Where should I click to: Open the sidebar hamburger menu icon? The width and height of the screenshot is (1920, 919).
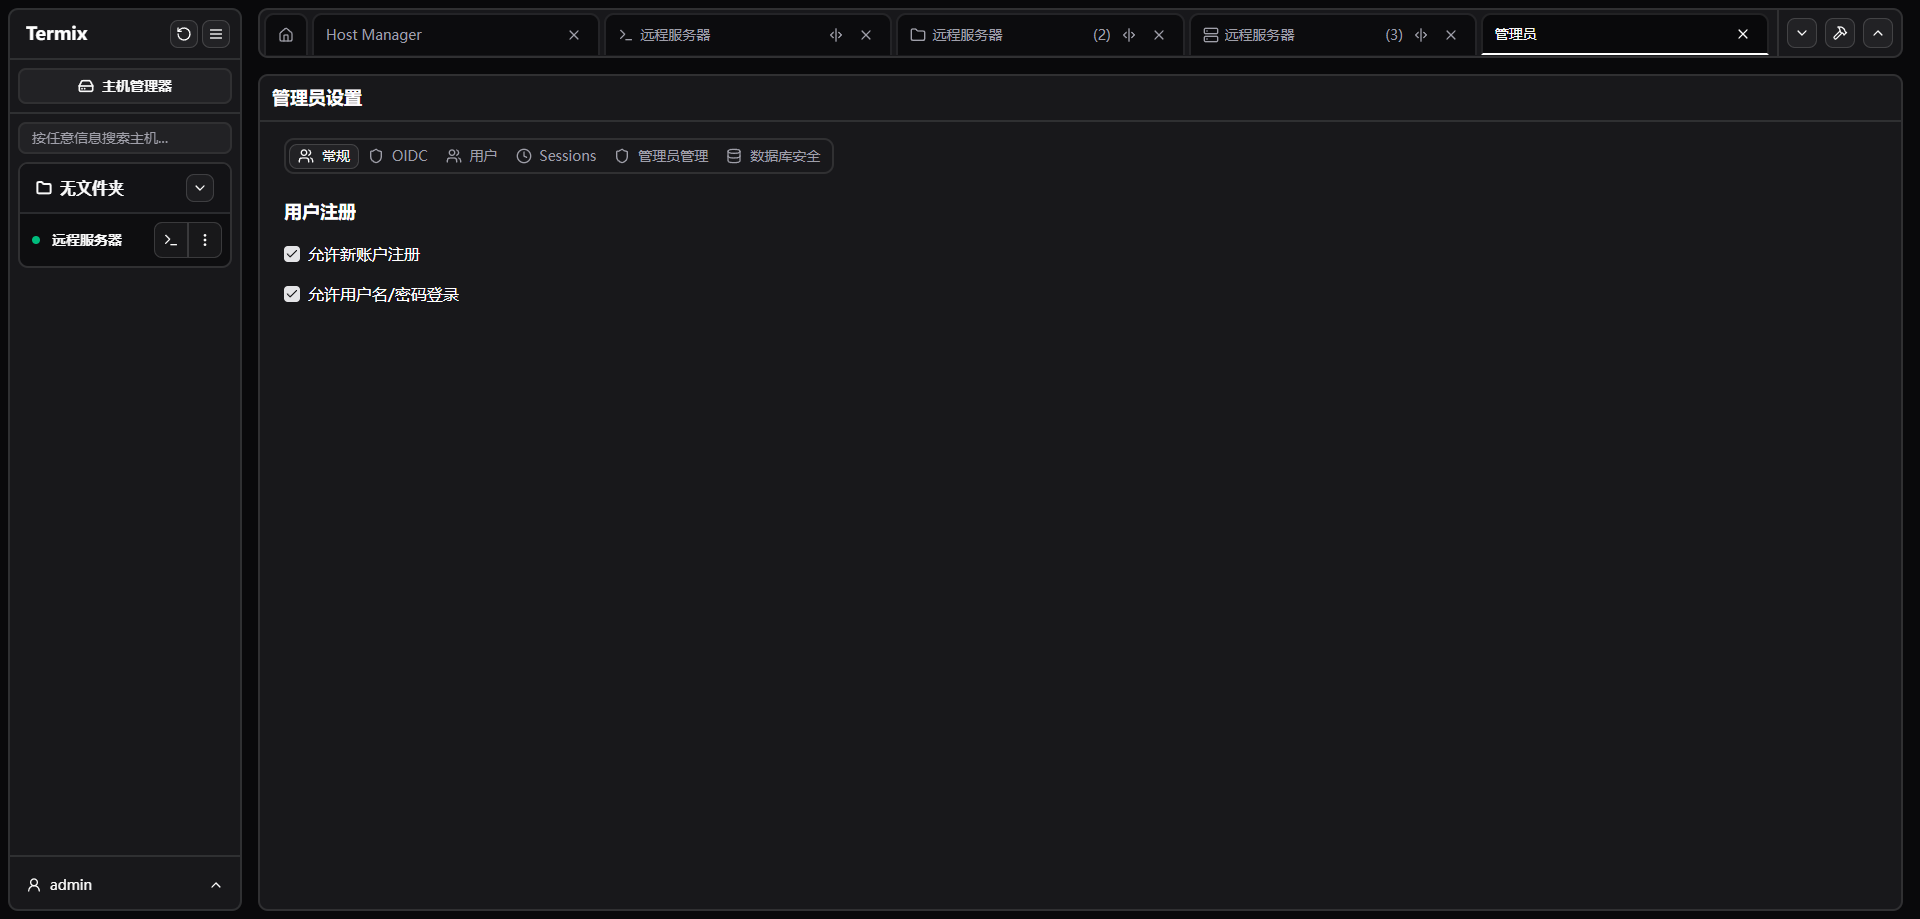point(216,34)
